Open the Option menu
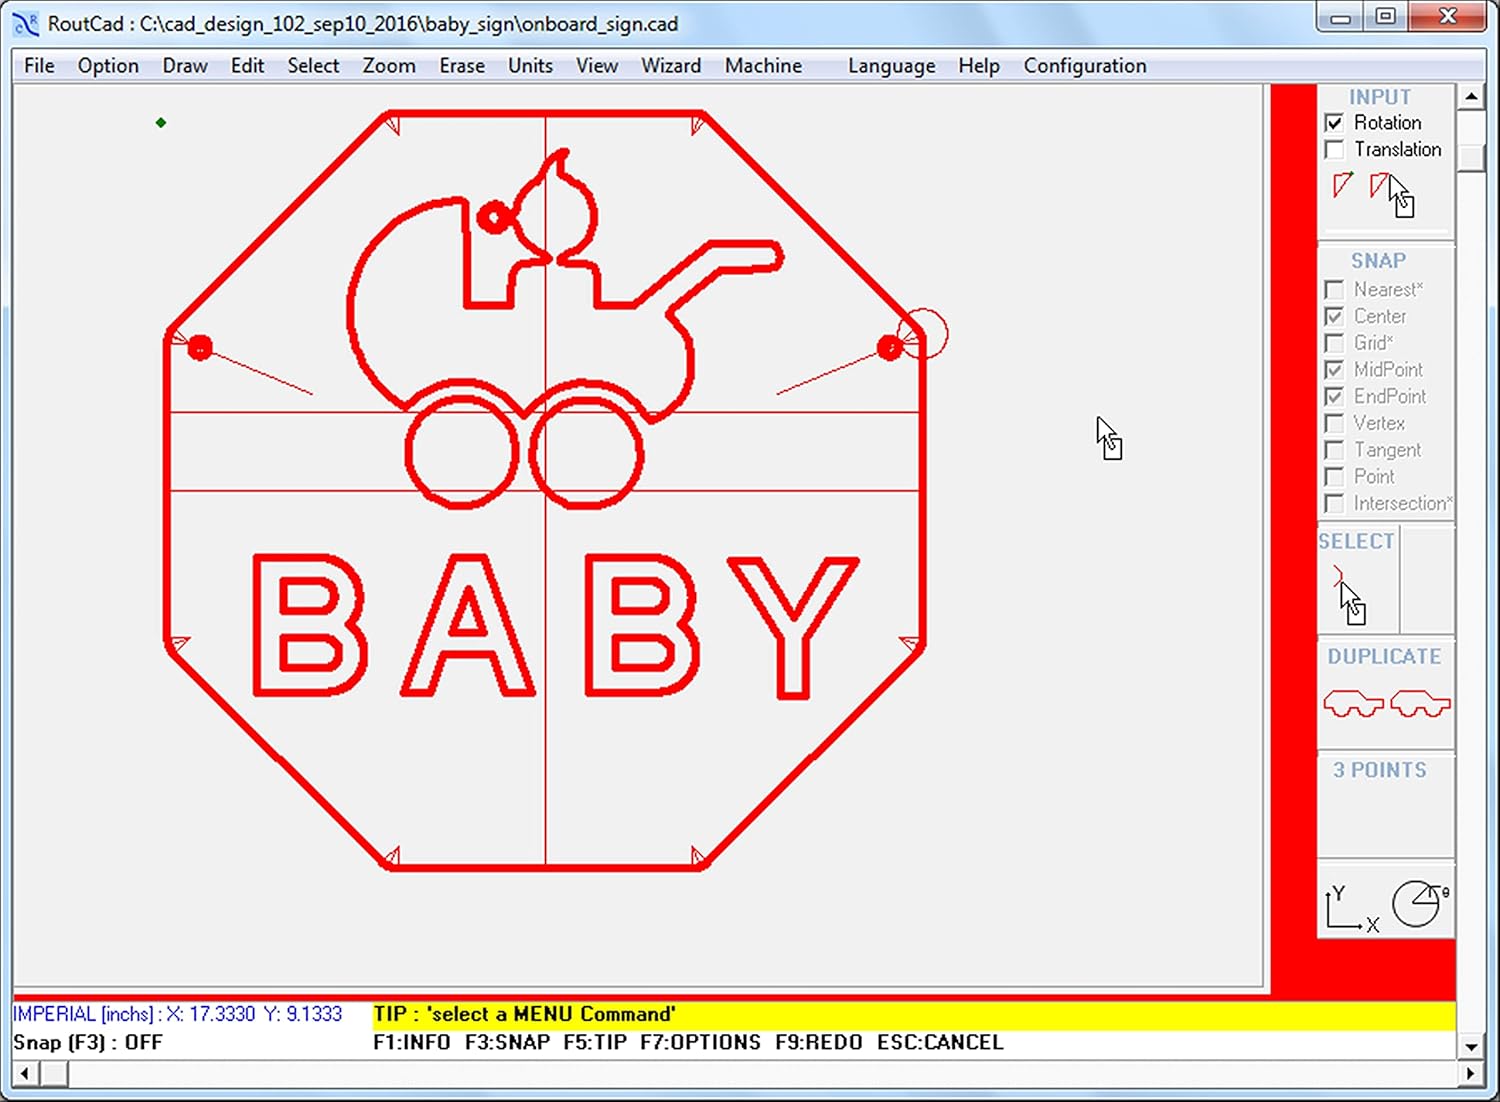Screen dimensions: 1500x1102 (x=108, y=66)
